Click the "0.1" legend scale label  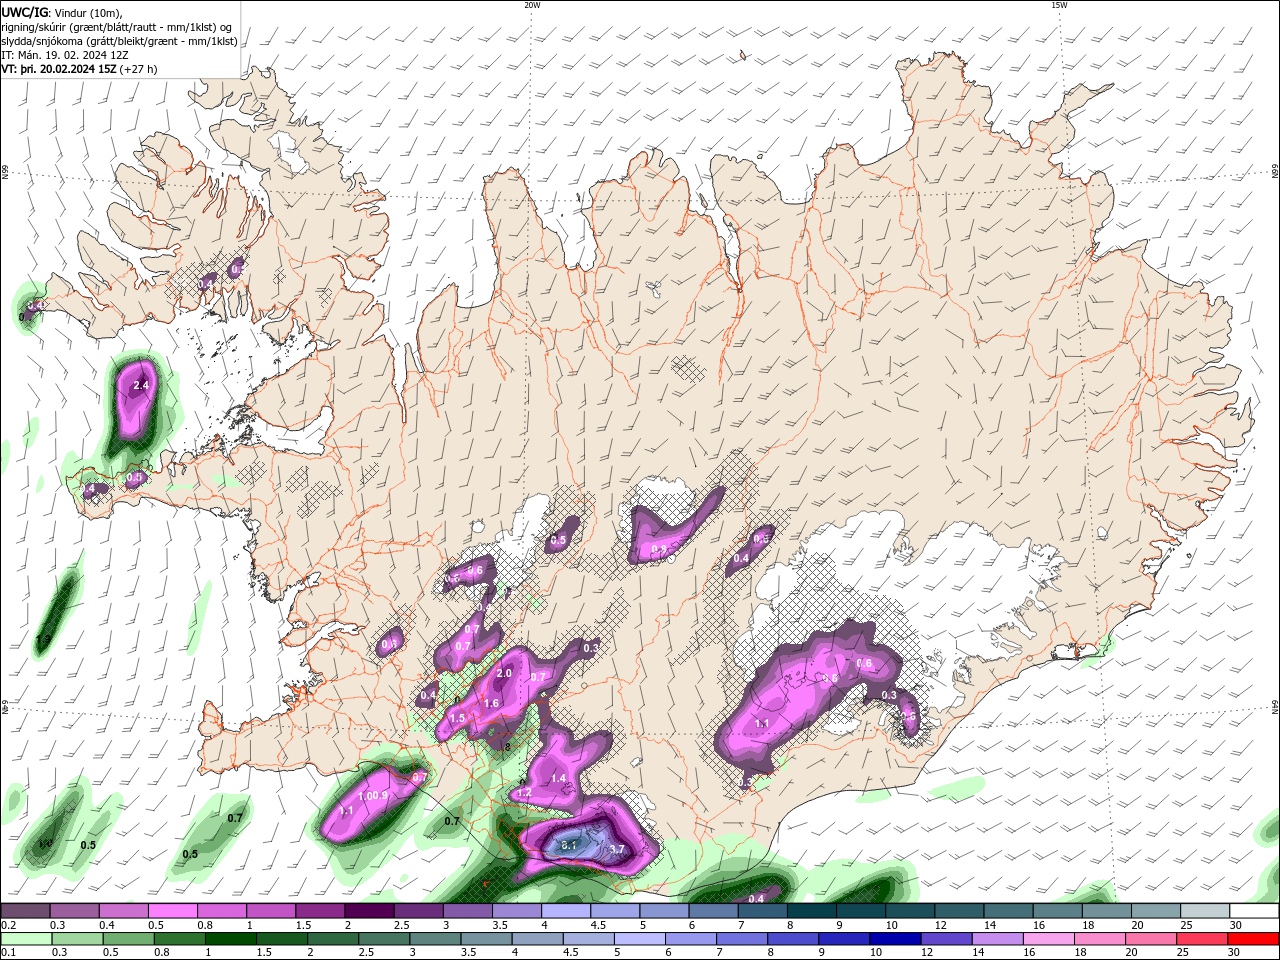(9, 953)
